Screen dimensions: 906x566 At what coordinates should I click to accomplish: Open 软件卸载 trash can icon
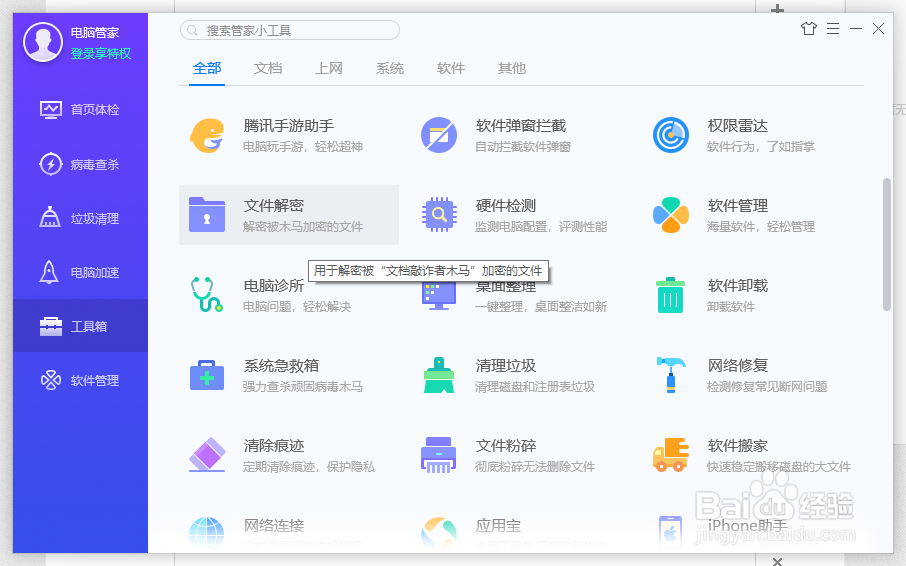(x=671, y=295)
